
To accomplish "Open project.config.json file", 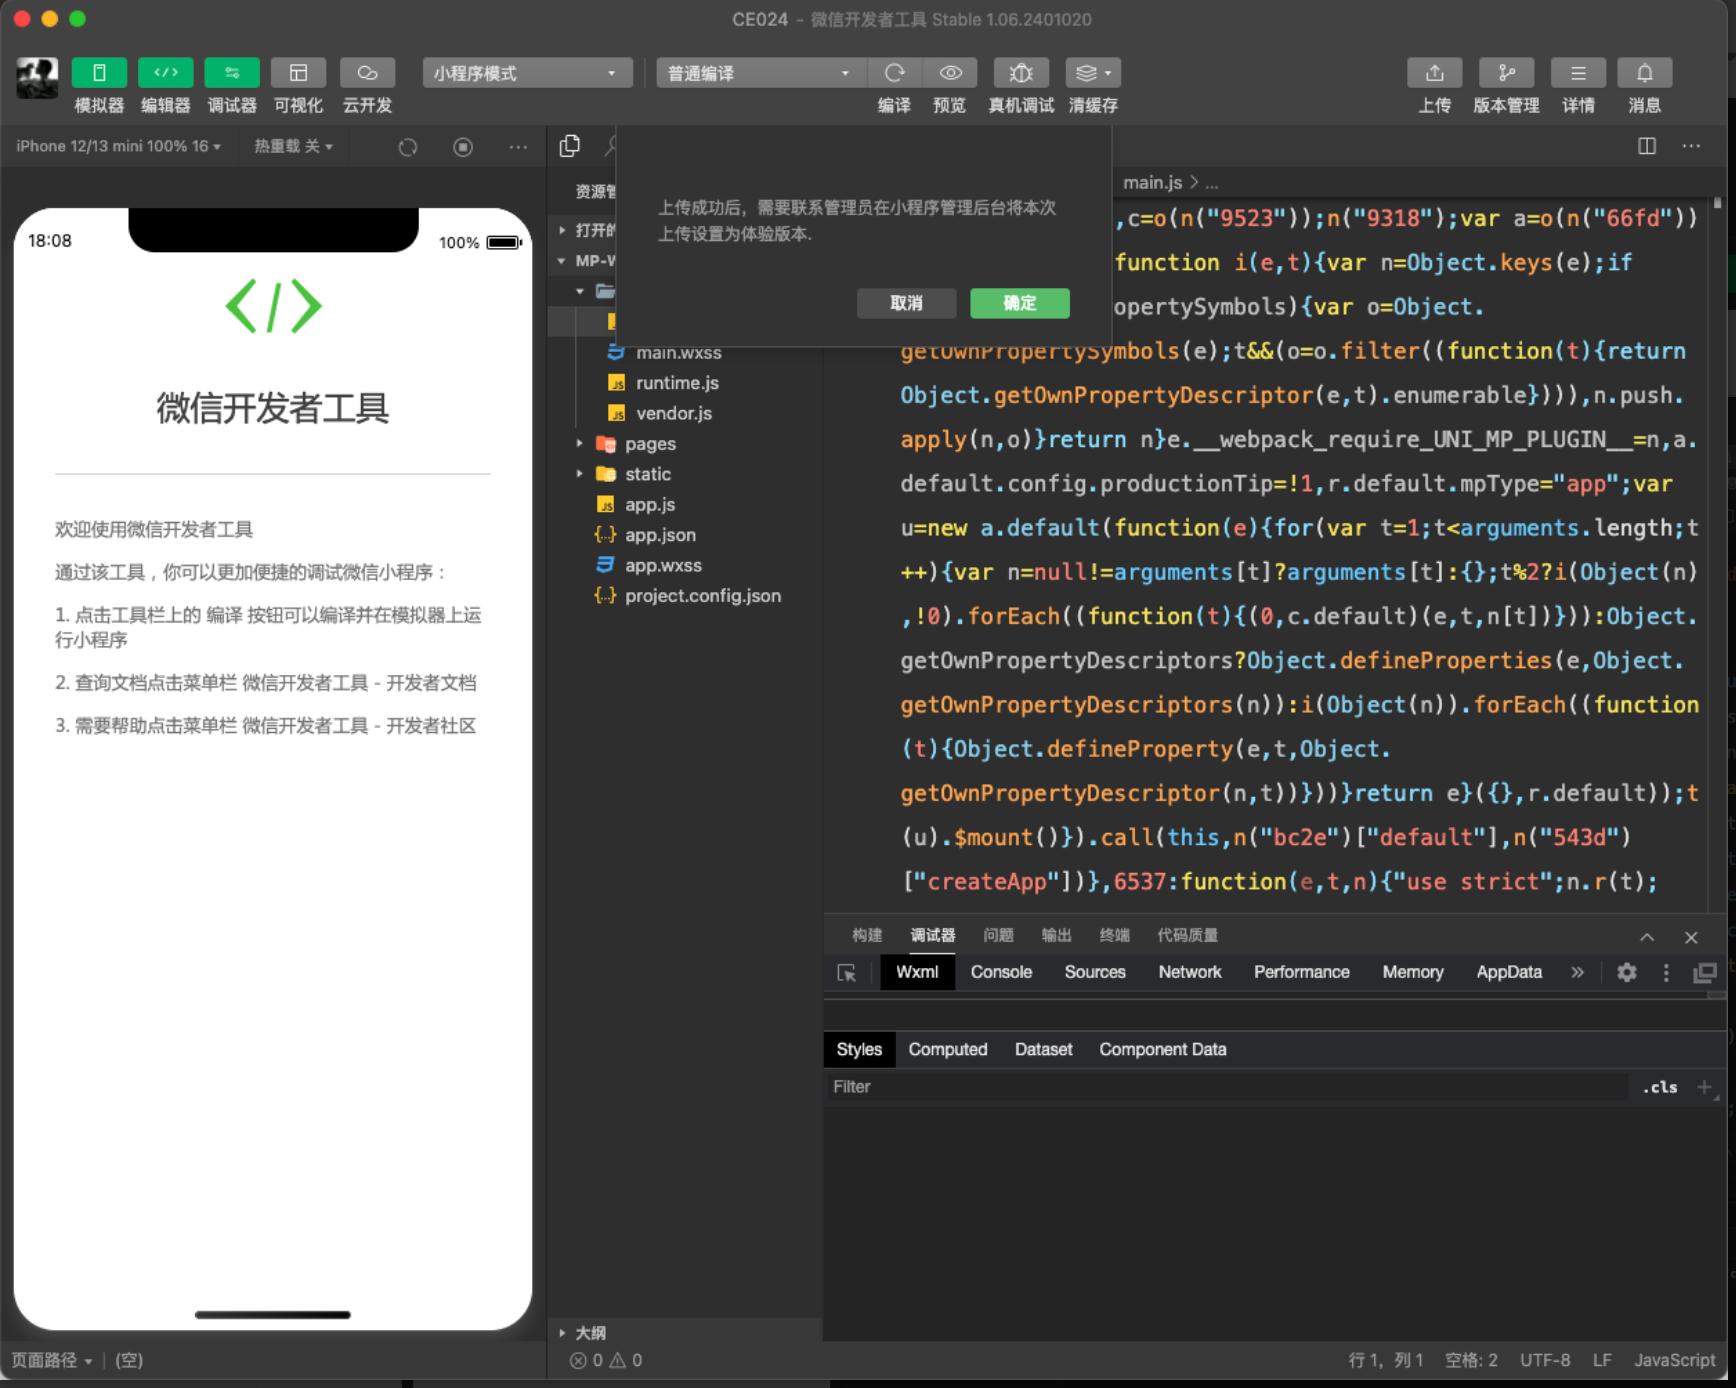I will [x=702, y=596].
